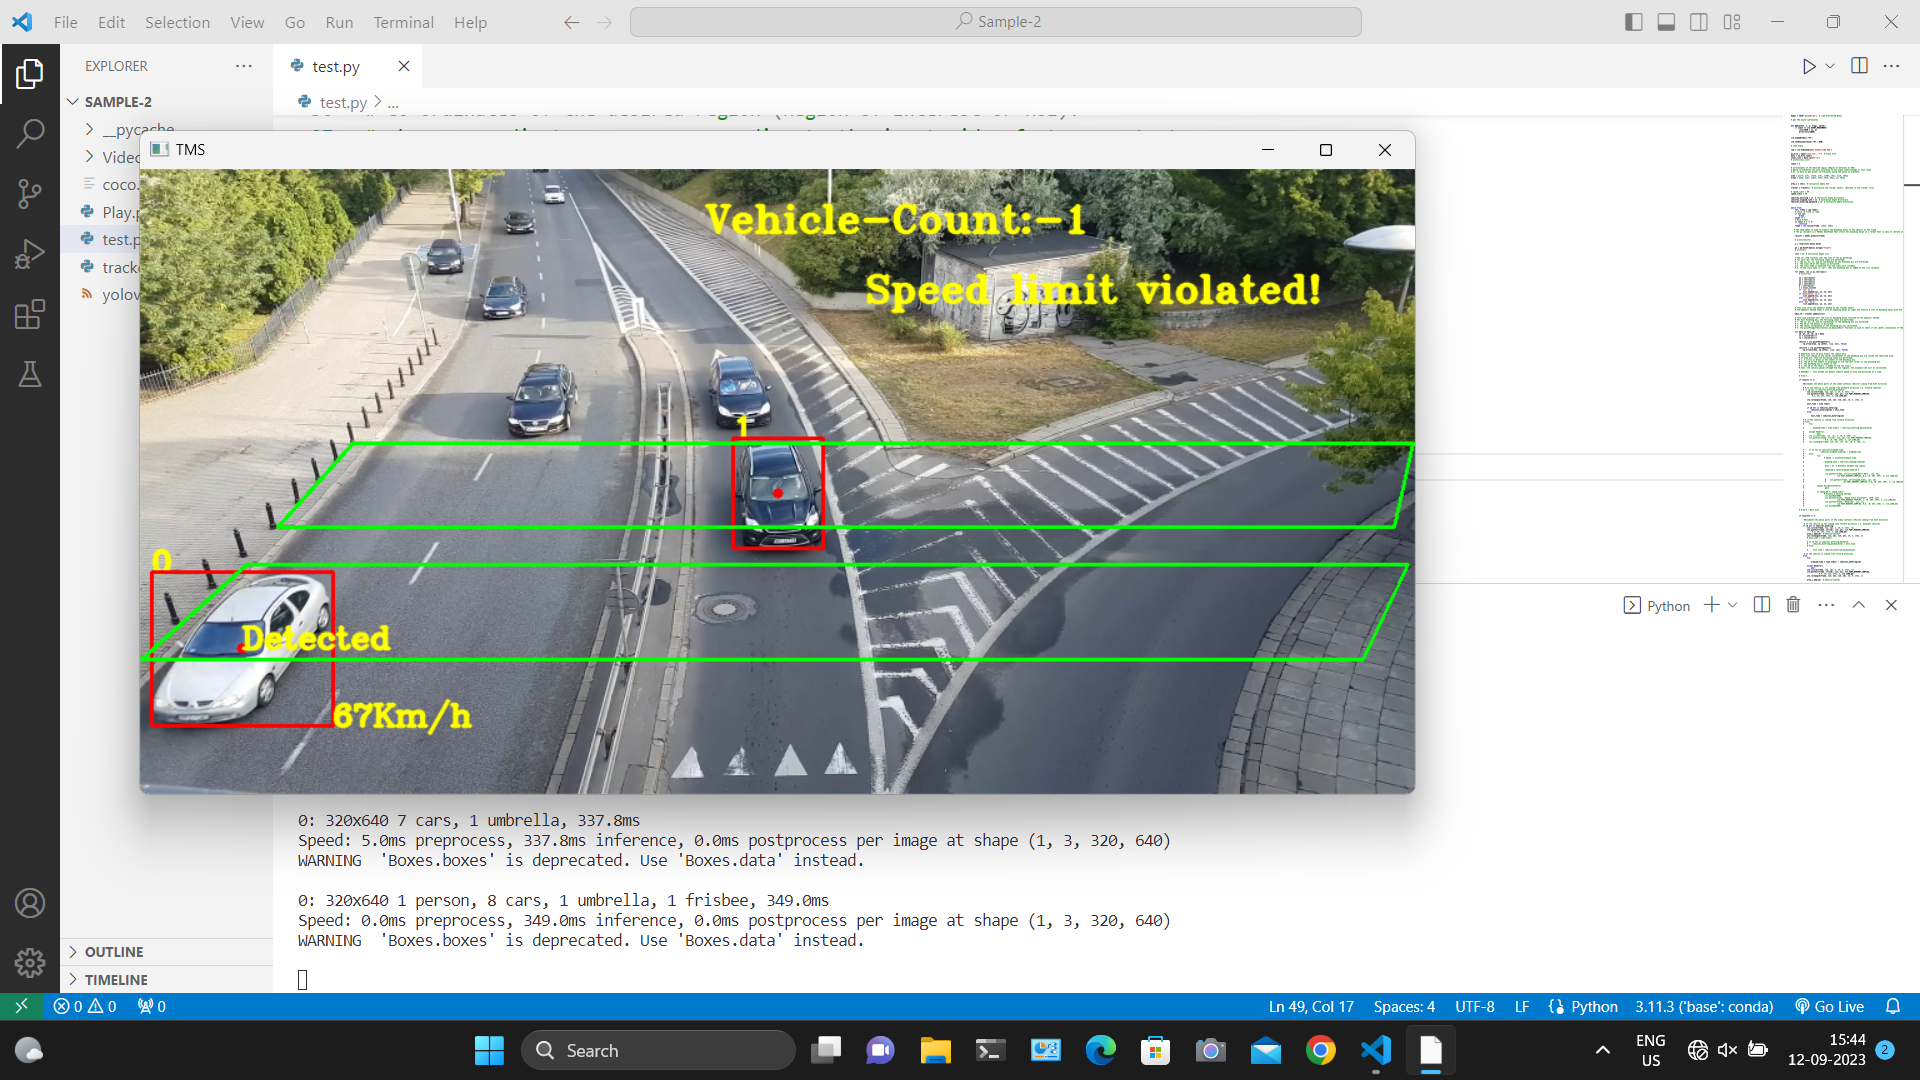Select the Source Control icon
The image size is (1920, 1080).
pyautogui.click(x=30, y=193)
